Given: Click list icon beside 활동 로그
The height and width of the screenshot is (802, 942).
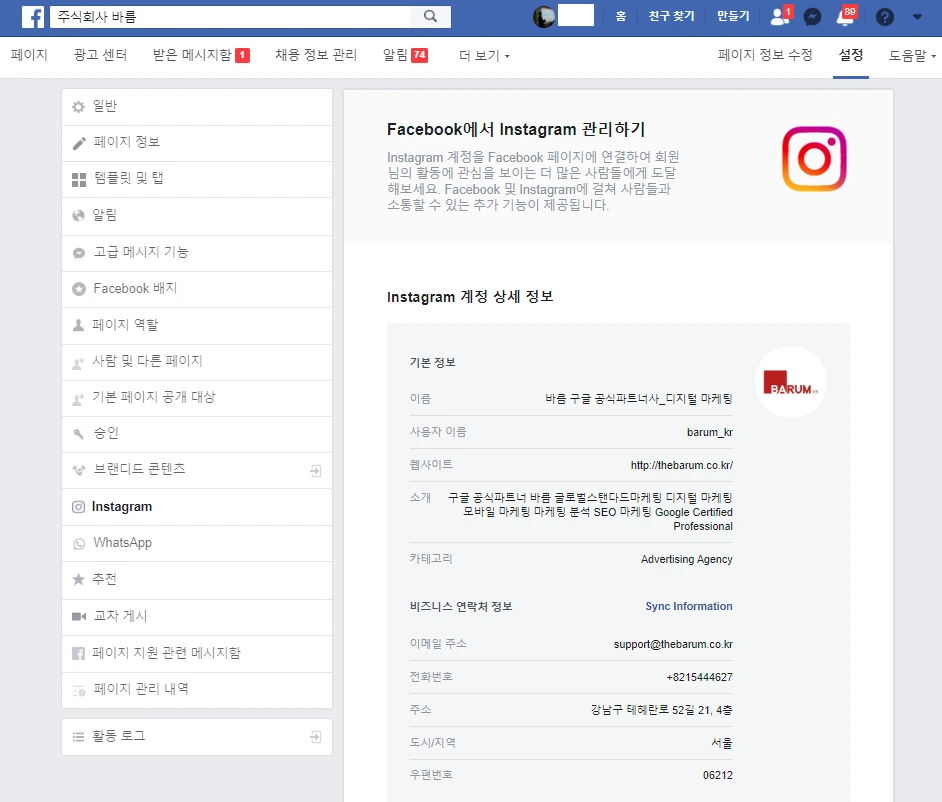Looking at the screenshot, I should (x=78, y=737).
